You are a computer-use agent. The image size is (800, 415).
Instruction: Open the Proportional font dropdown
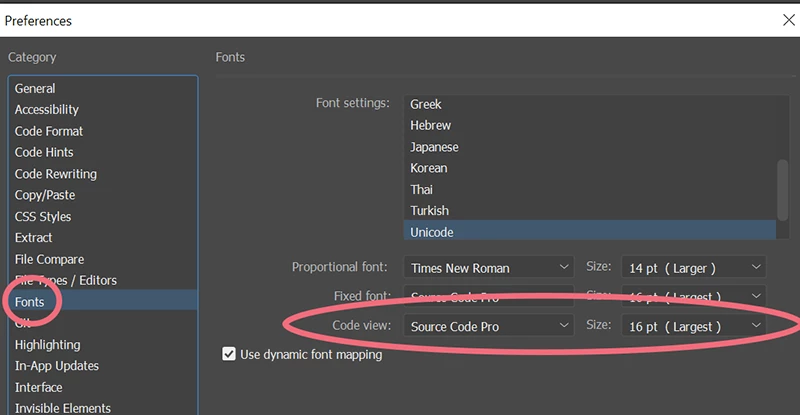(x=489, y=268)
